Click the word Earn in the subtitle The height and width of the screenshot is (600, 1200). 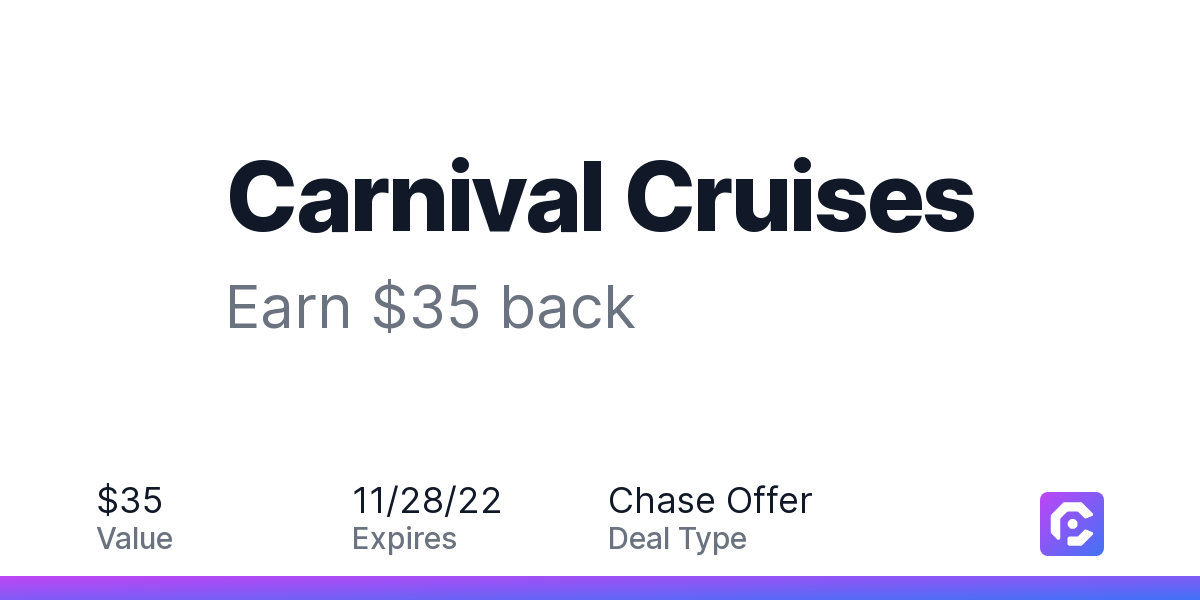[289, 306]
